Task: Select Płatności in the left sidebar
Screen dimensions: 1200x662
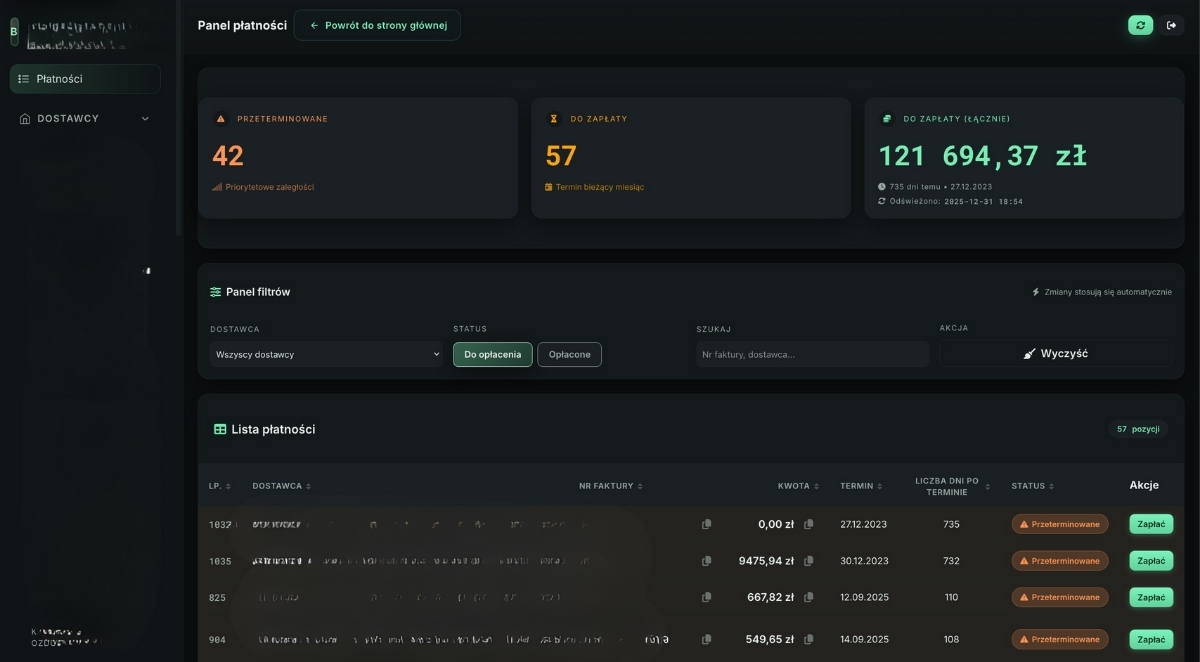Action: coord(85,78)
